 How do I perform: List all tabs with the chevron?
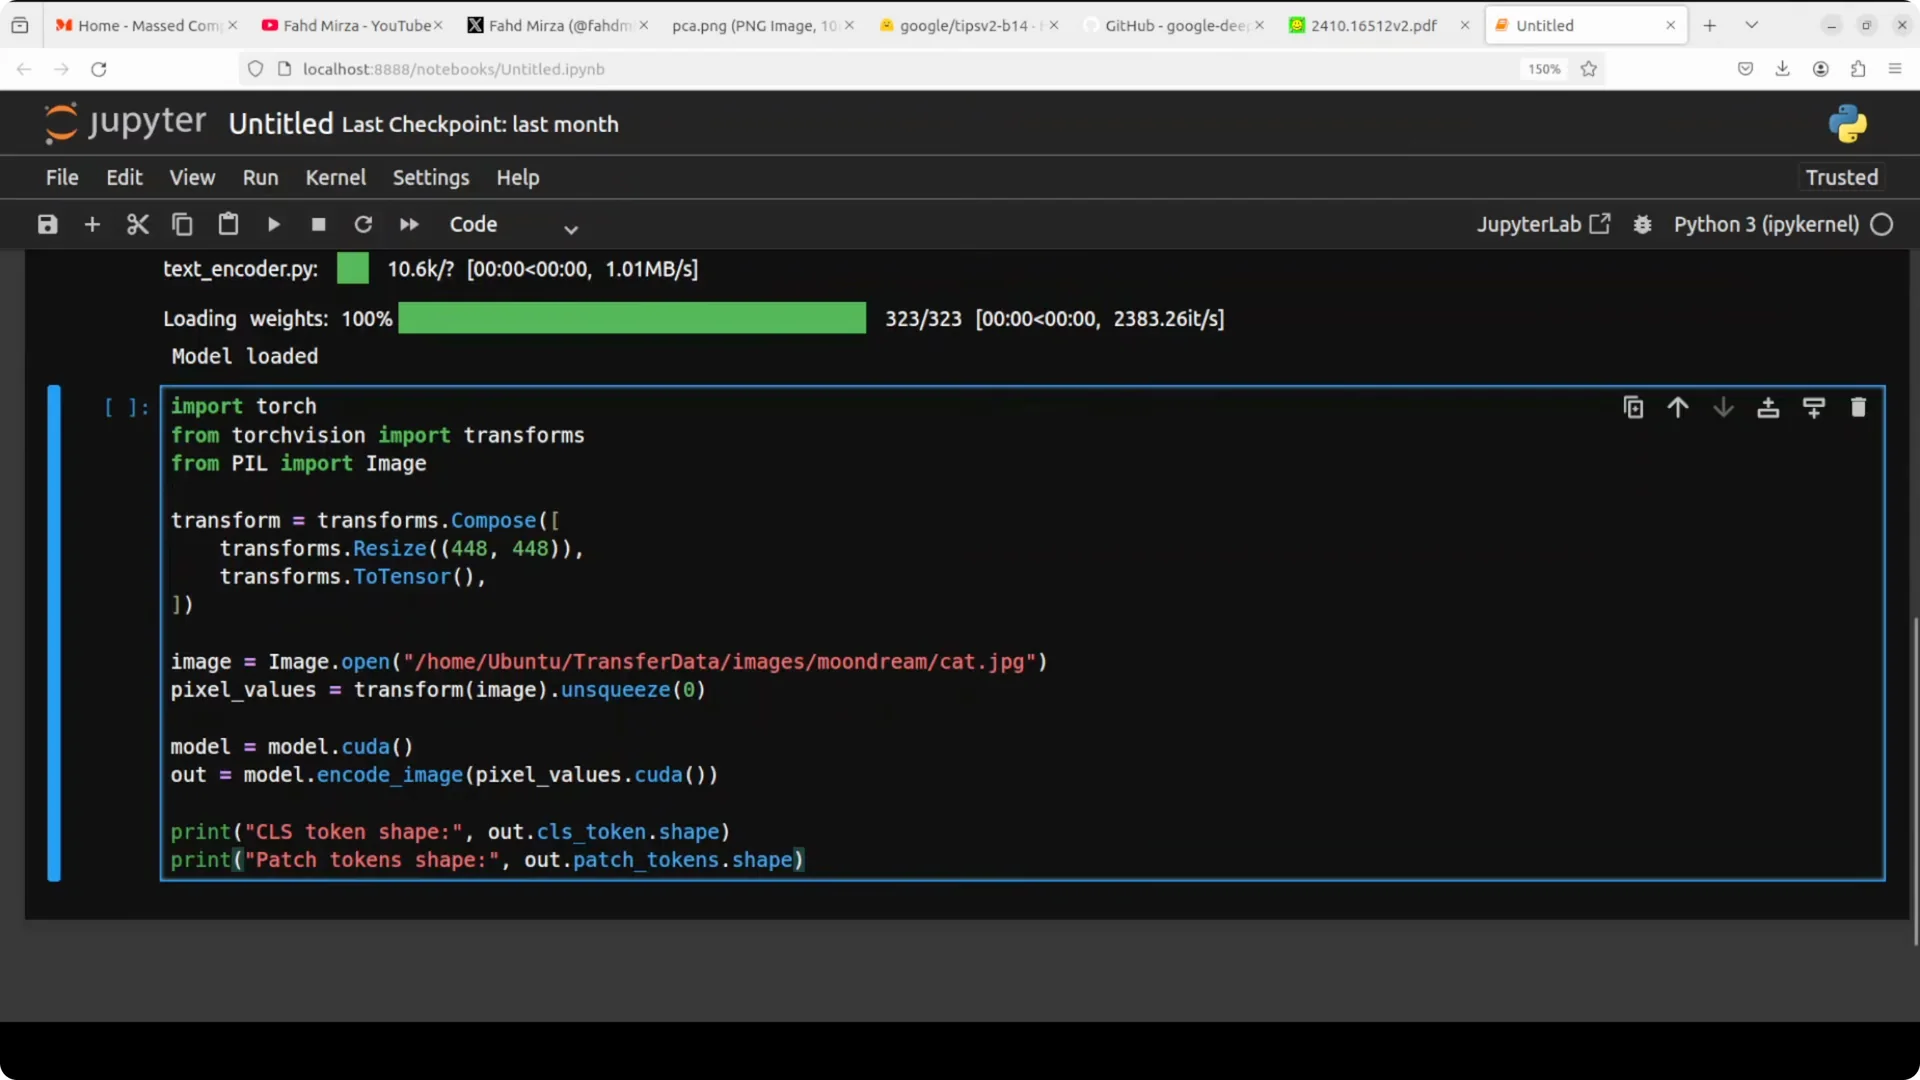pos(1751,25)
